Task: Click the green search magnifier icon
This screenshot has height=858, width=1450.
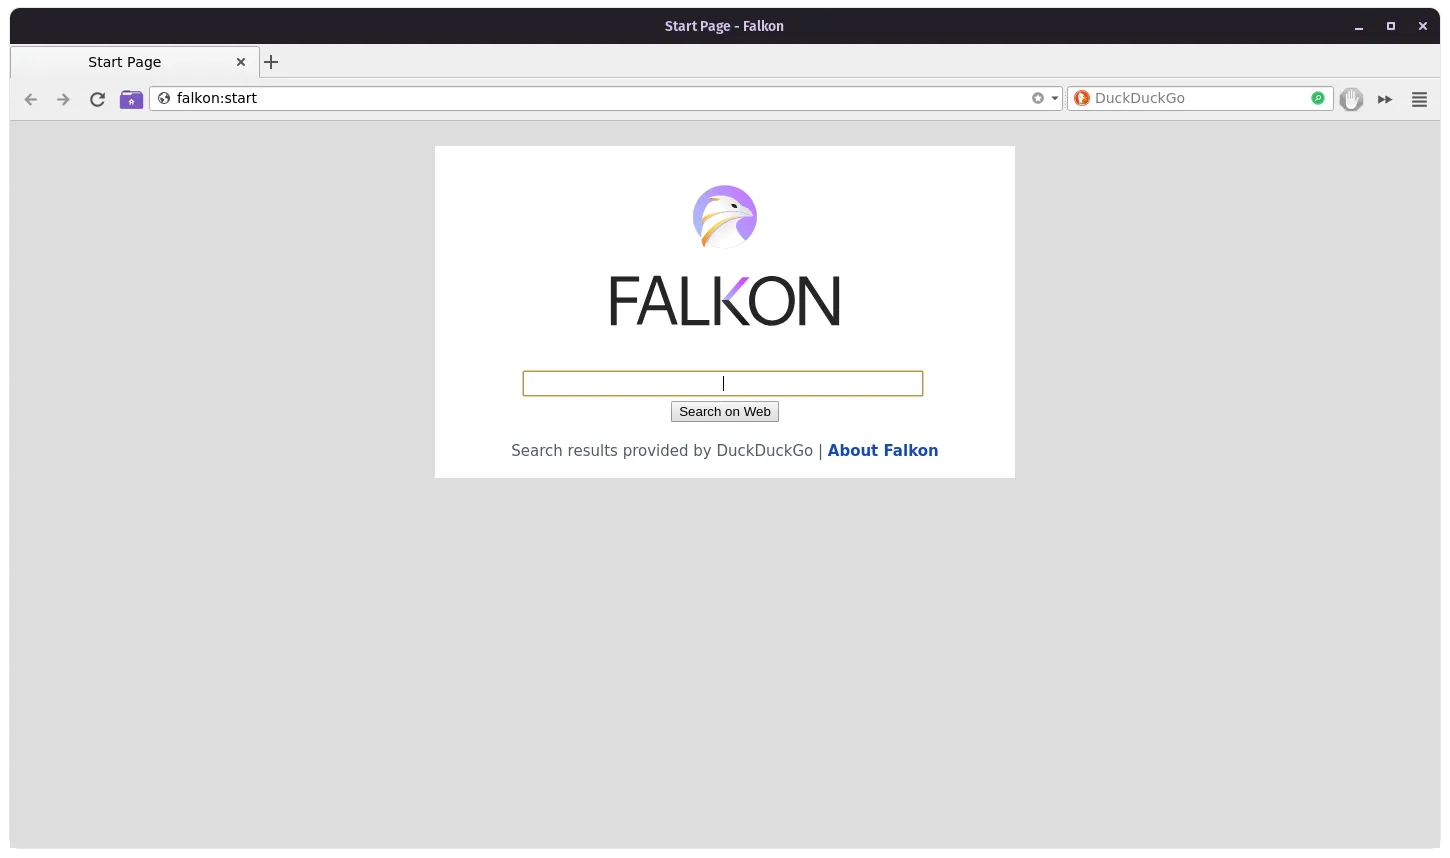Action: (x=1318, y=98)
